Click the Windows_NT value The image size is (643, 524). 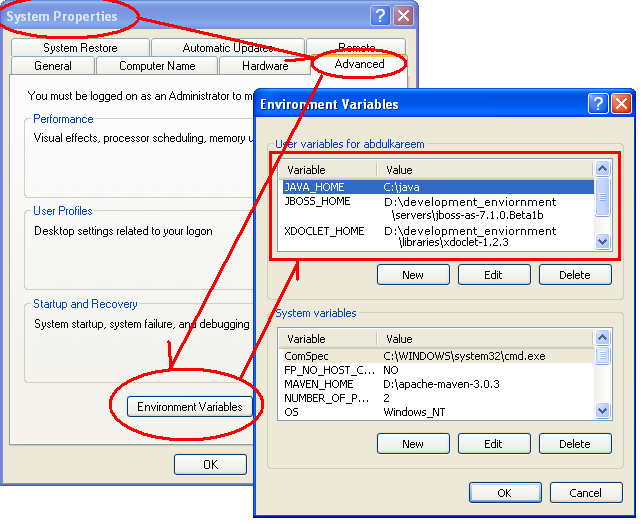(414, 412)
